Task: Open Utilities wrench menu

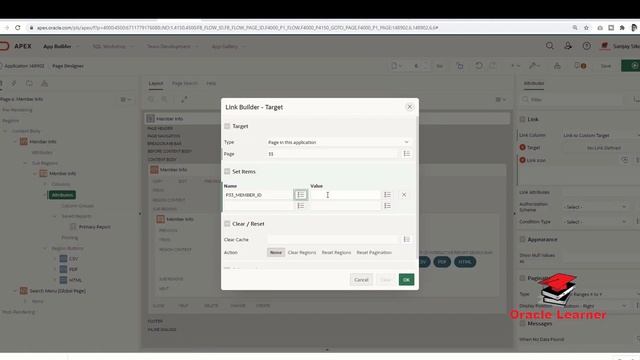Action: coord(535,66)
